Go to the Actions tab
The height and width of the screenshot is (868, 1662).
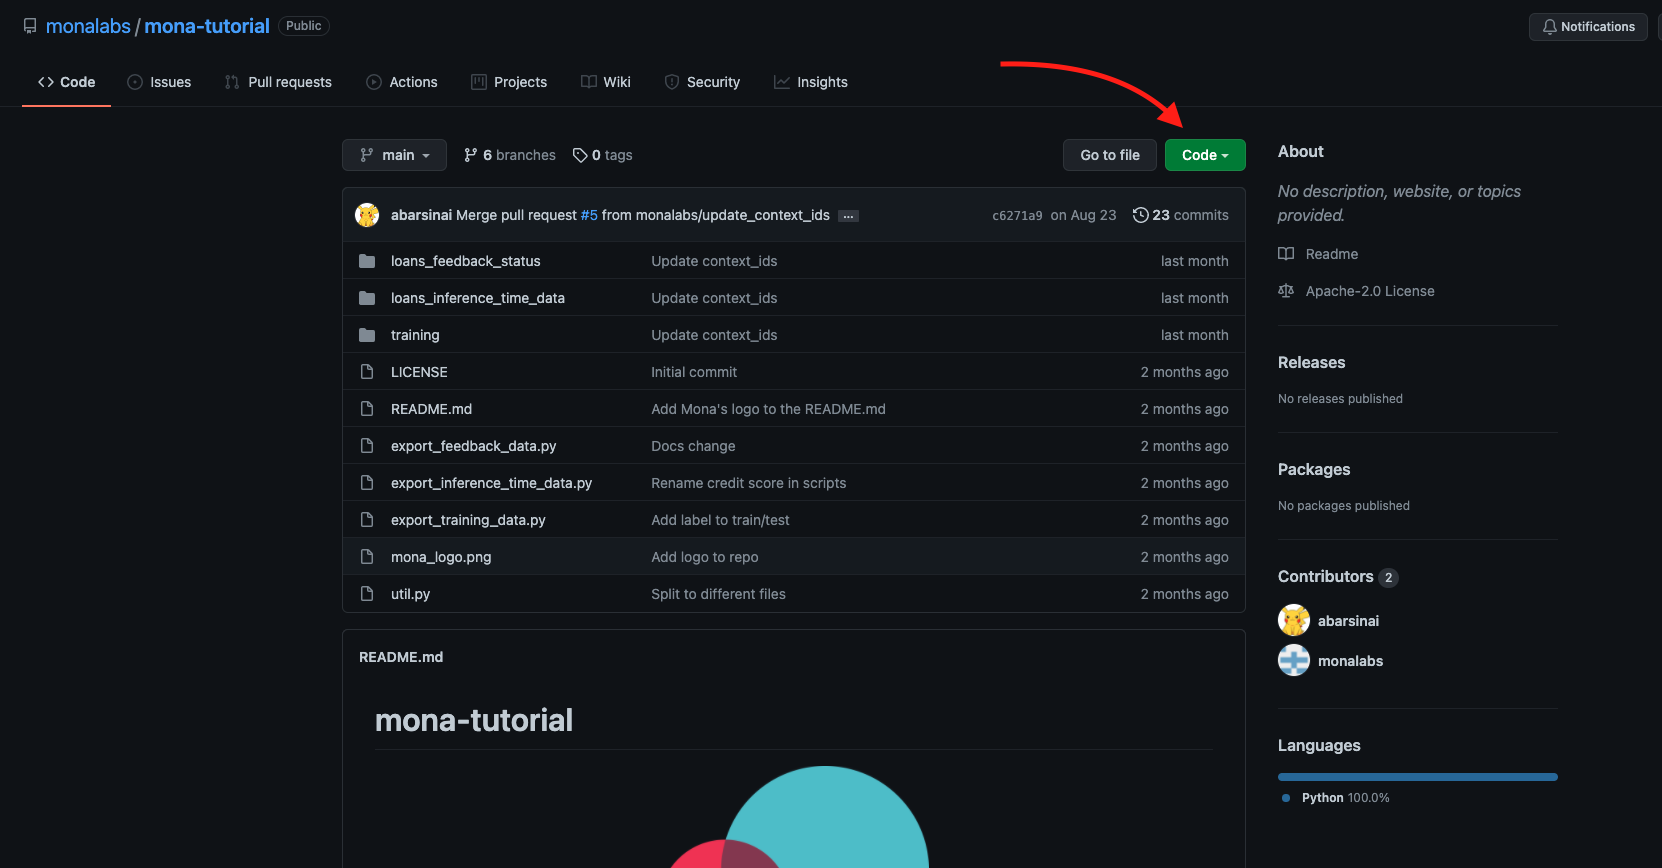click(x=402, y=82)
